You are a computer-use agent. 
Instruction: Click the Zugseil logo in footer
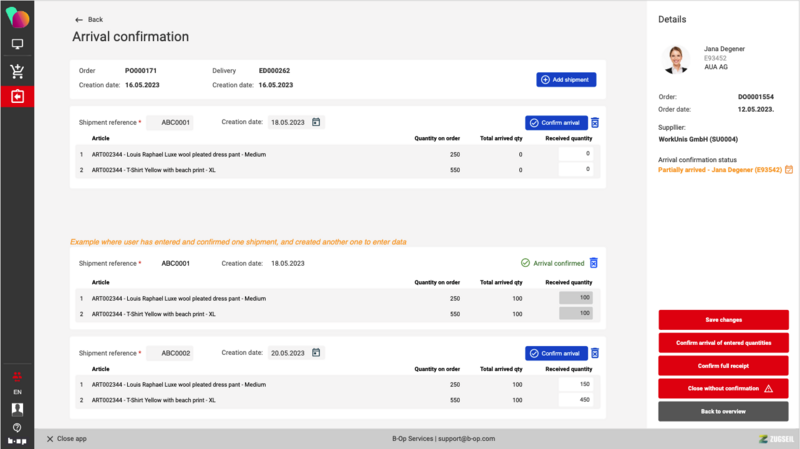[x=776, y=439]
